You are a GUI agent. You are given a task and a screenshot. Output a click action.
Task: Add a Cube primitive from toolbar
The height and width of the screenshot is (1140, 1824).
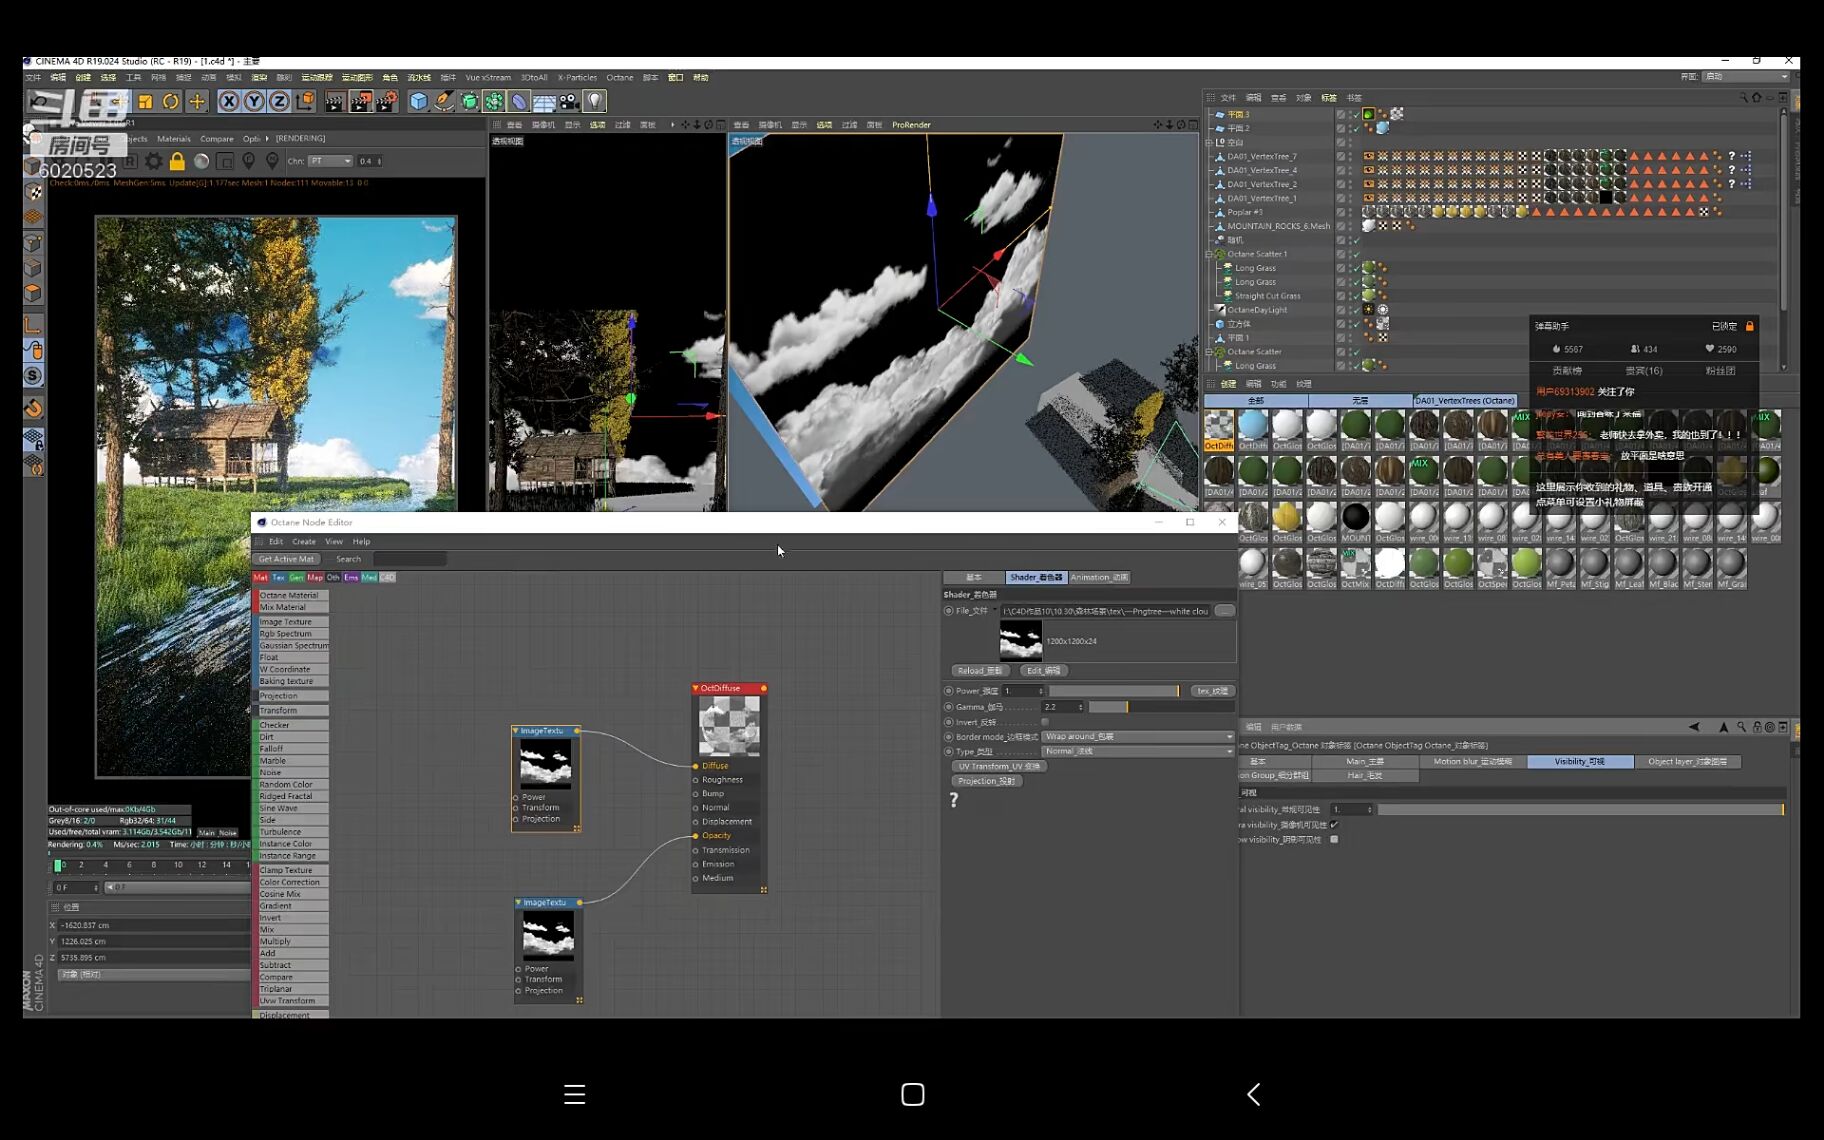[419, 101]
